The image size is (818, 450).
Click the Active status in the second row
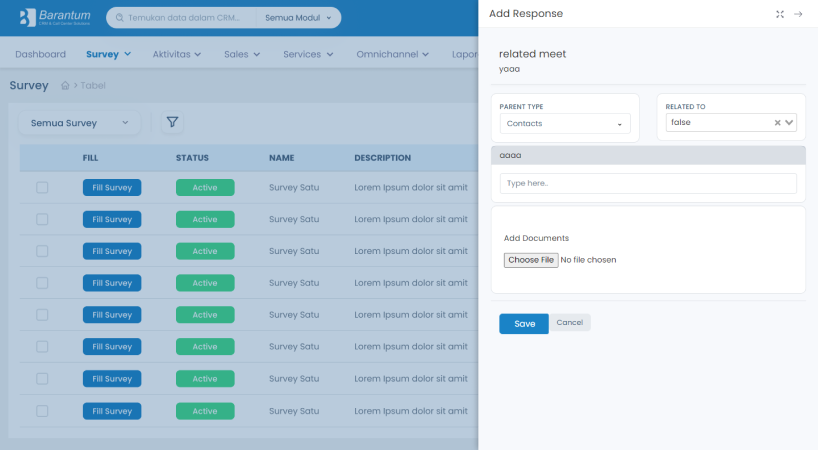coord(205,219)
